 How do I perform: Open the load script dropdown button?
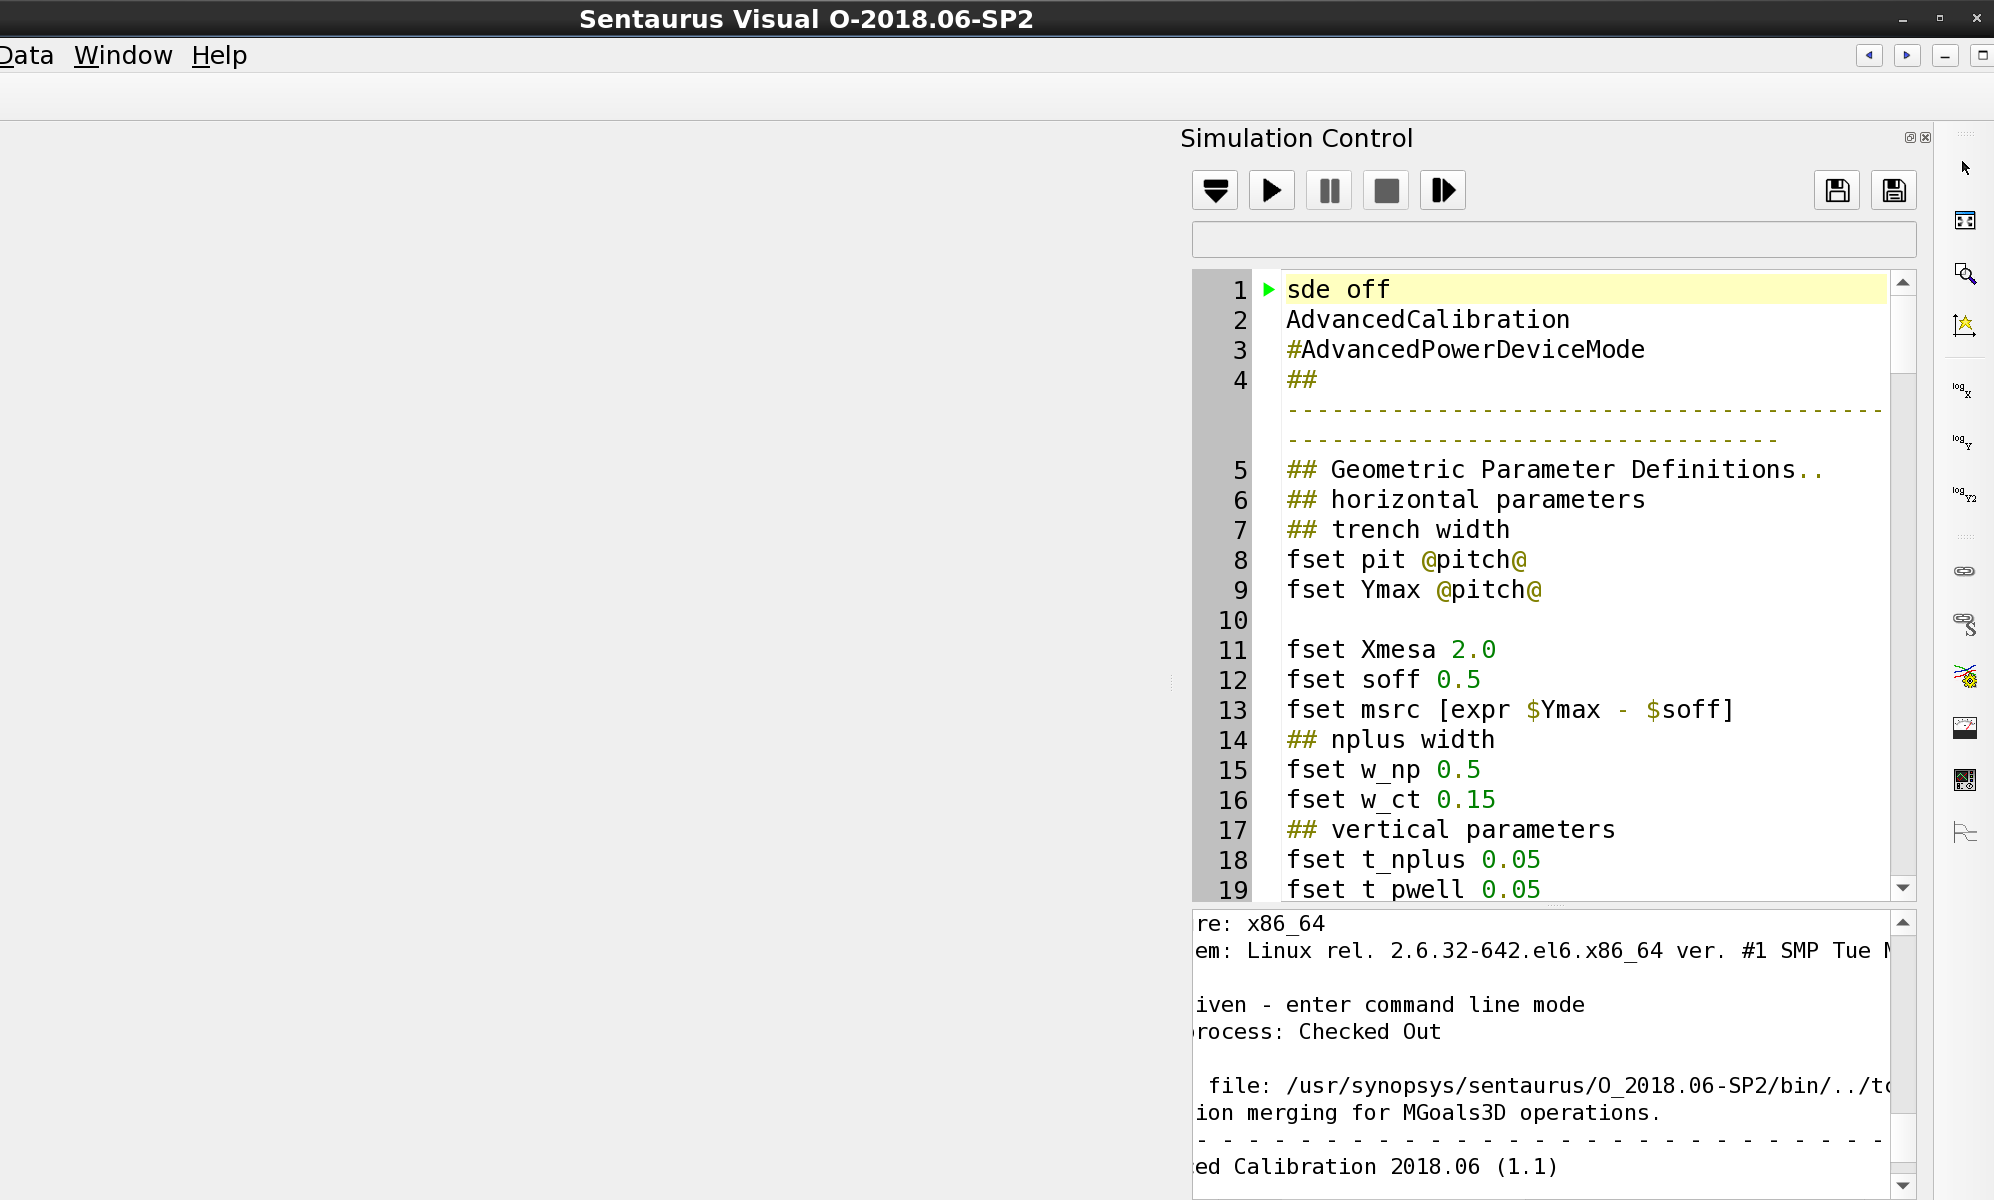click(1215, 190)
